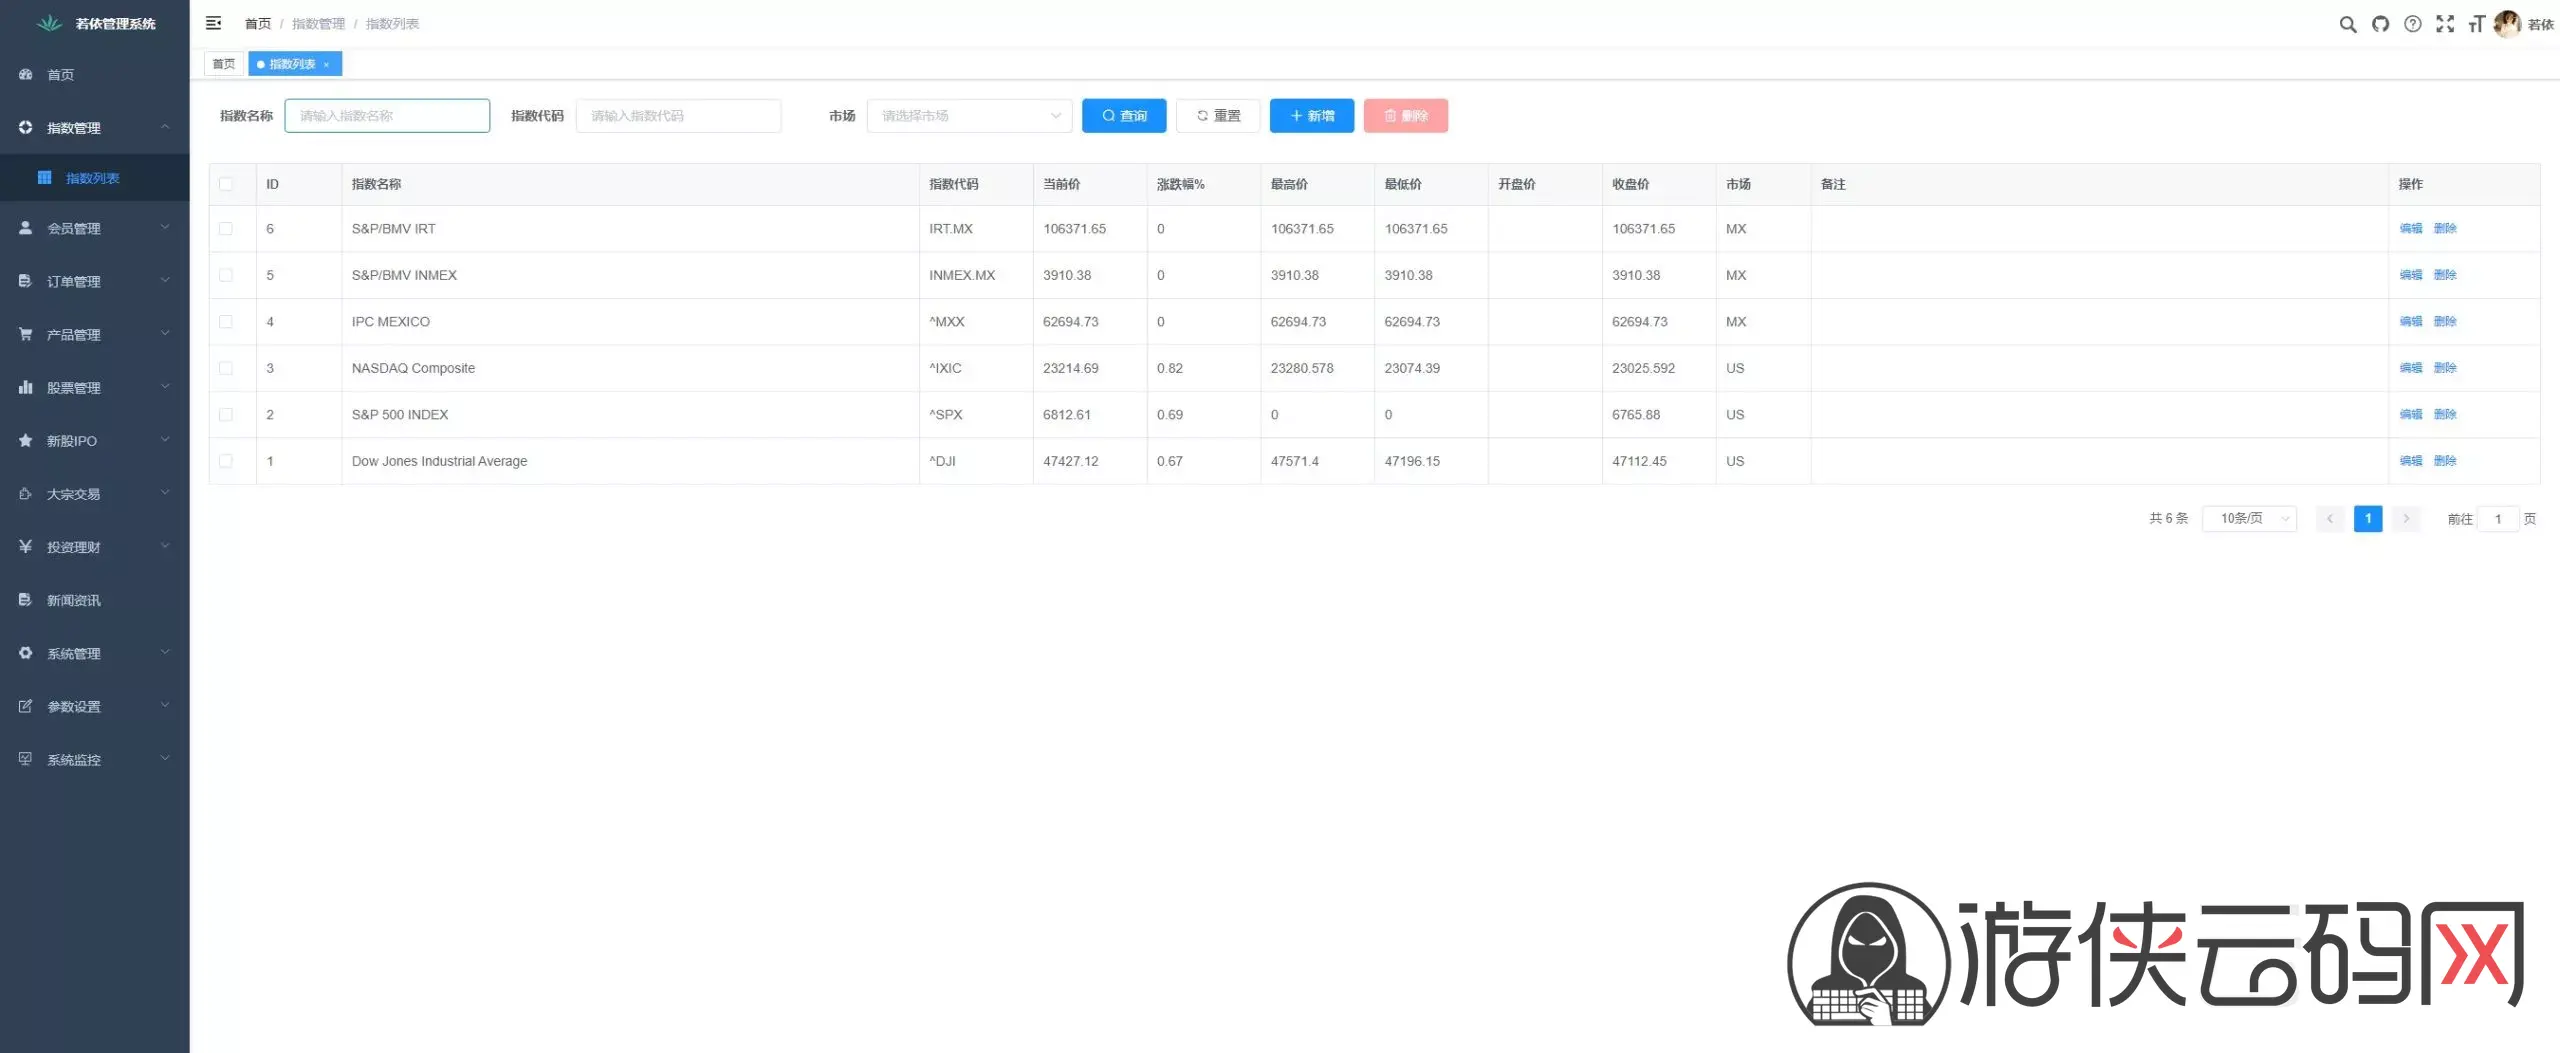2560x1053 pixels.
Task: Click 编辑 link for Dow Jones row
Action: (2410, 461)
